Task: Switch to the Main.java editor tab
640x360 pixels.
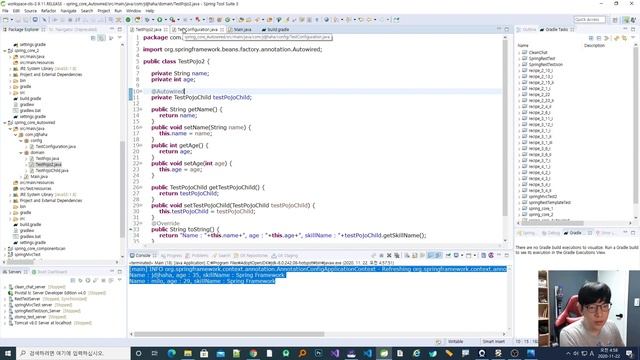Action: pos(242,29)
